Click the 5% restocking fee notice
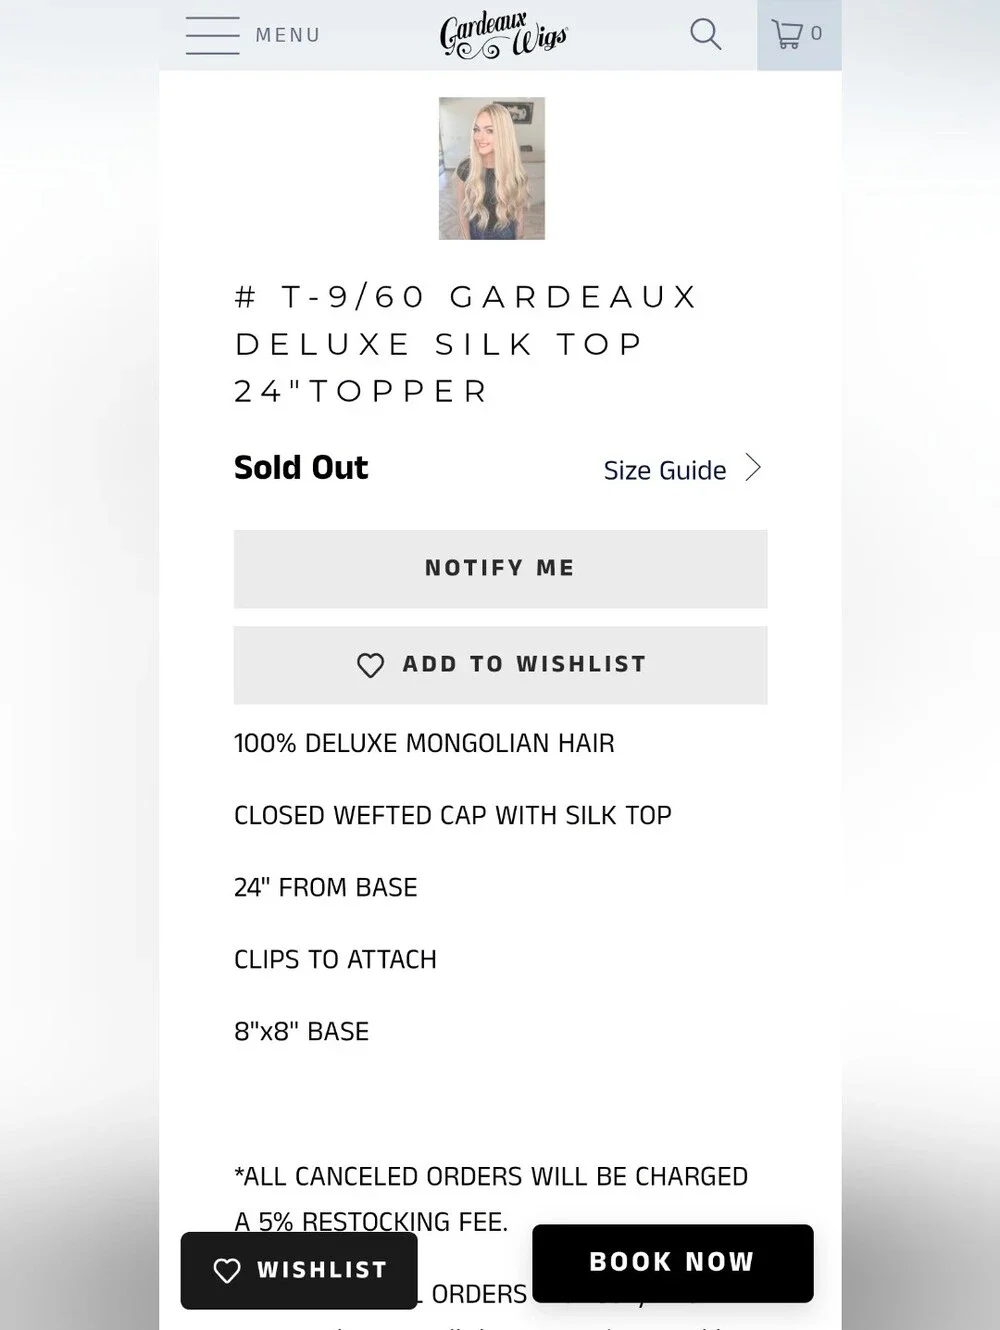The height and width of the screenshot is (1330, 1000). 491,1198
